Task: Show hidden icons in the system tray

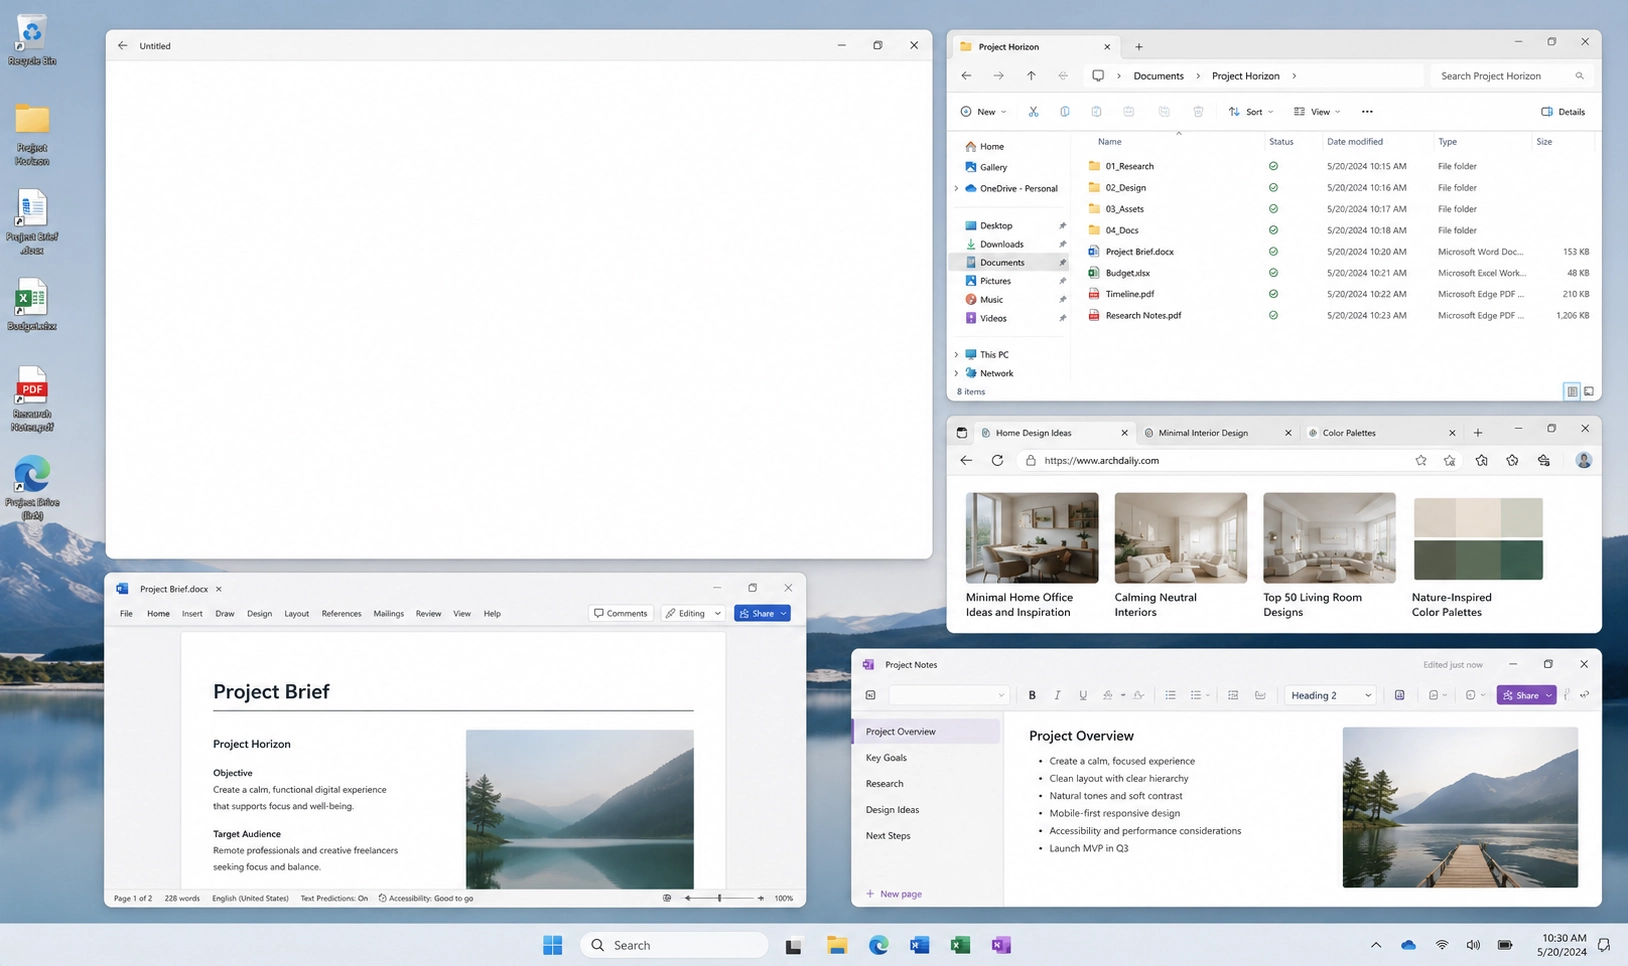Action: click(x=1376, y=945)
